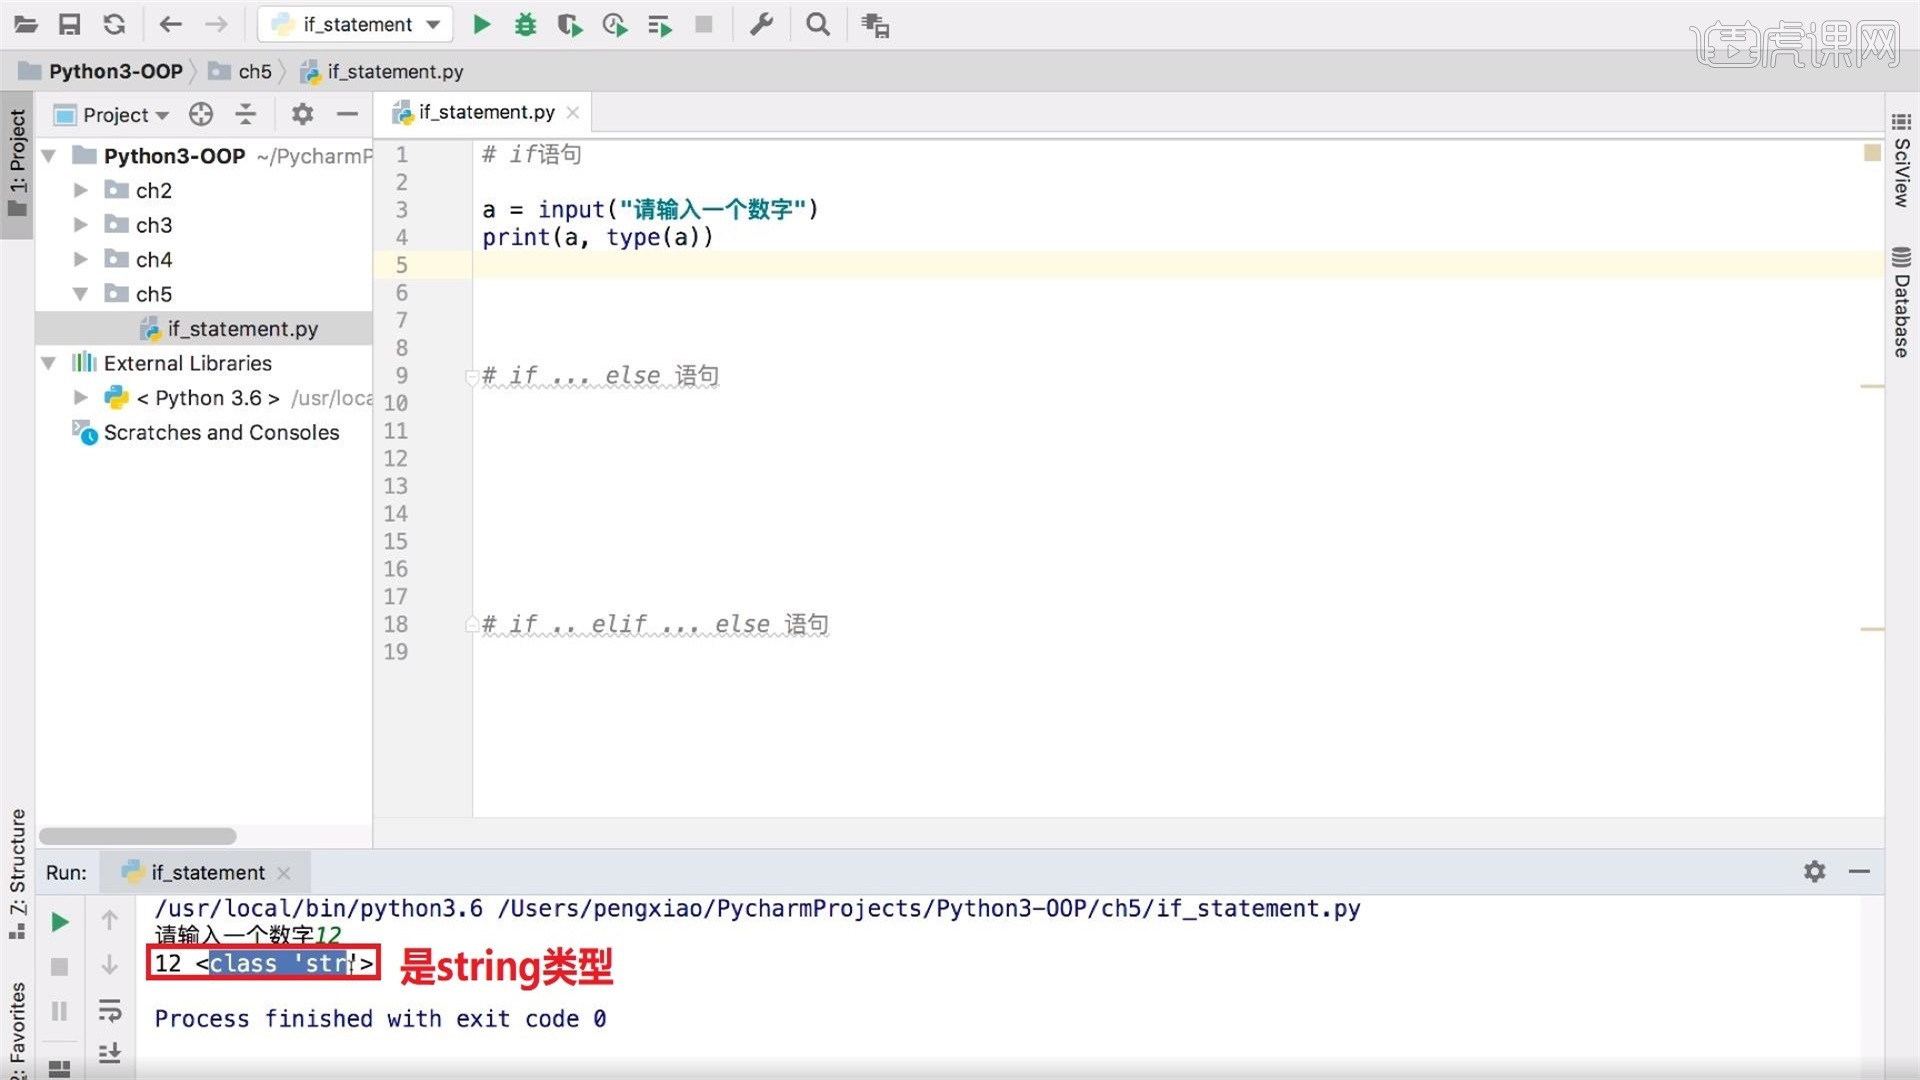The width and height of the screenshot is (1920, 1080).
Task: Run if_statement using the Debug bug icon
Action: point(525,24)
